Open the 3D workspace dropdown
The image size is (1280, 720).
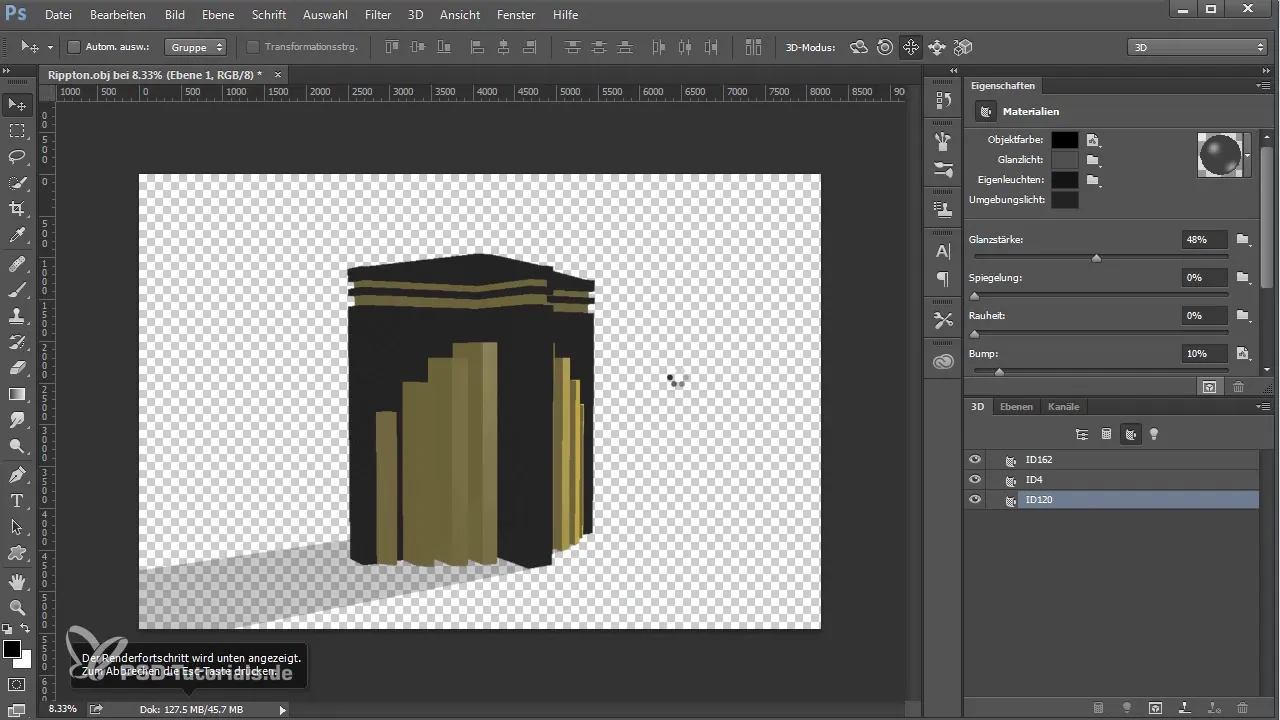point(1197,47)
